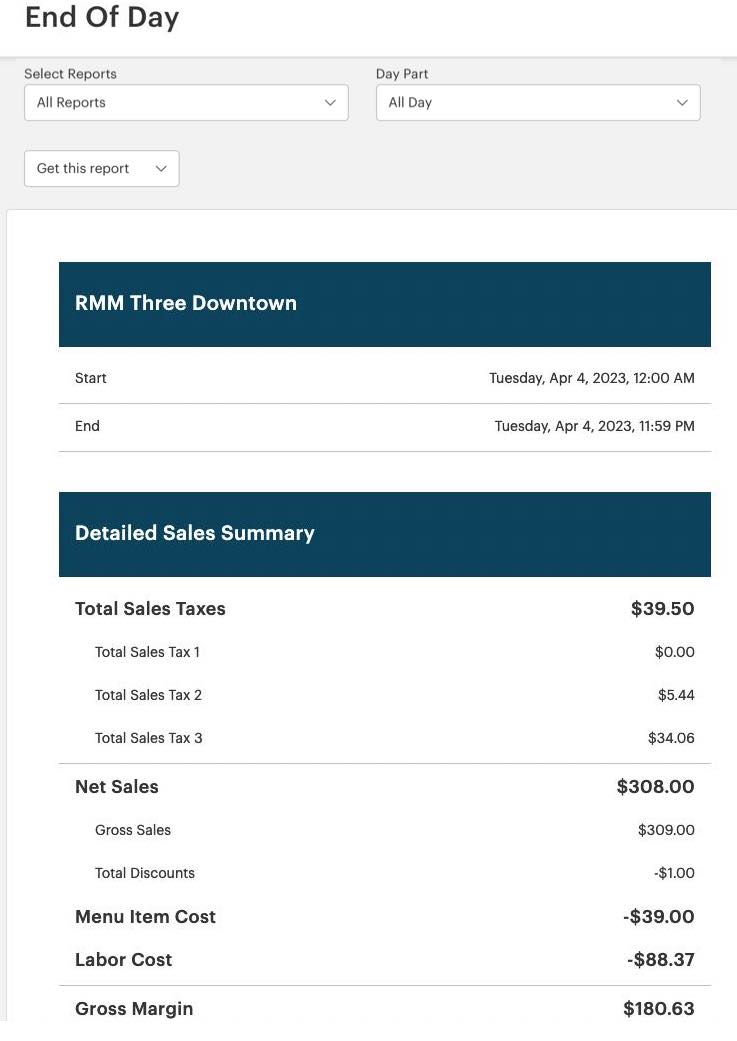The height and width of the screenshot is (1041, 737).
Task: Select the Detailed Sales Summary header
Action: click(195, 534)
